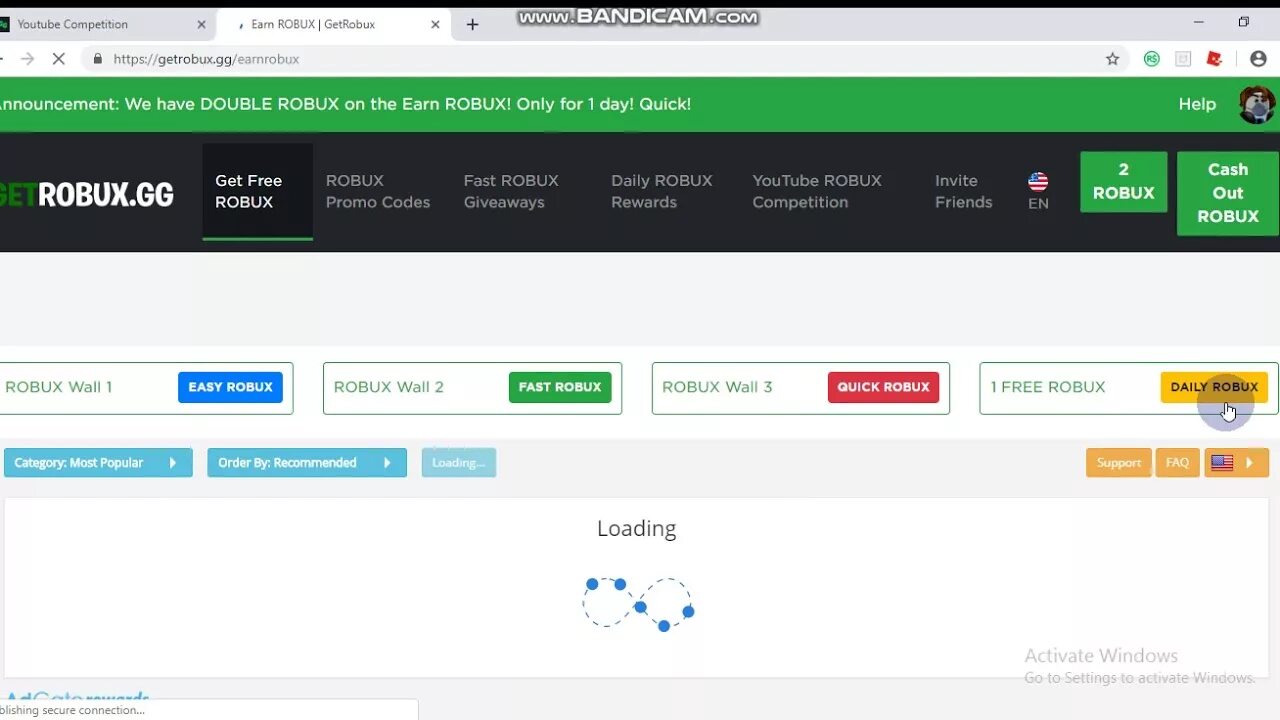
Task: Click the FAST ROBUX button
Action: pyautogui.click(x=560, y=387)
